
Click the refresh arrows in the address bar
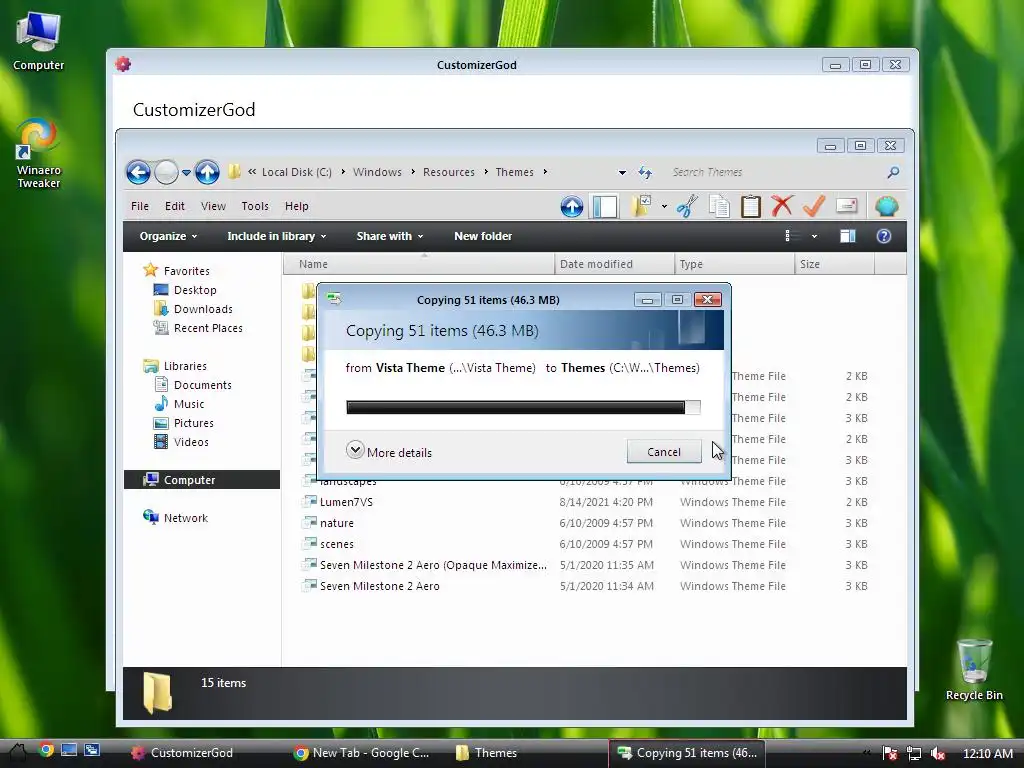[645, 172]
